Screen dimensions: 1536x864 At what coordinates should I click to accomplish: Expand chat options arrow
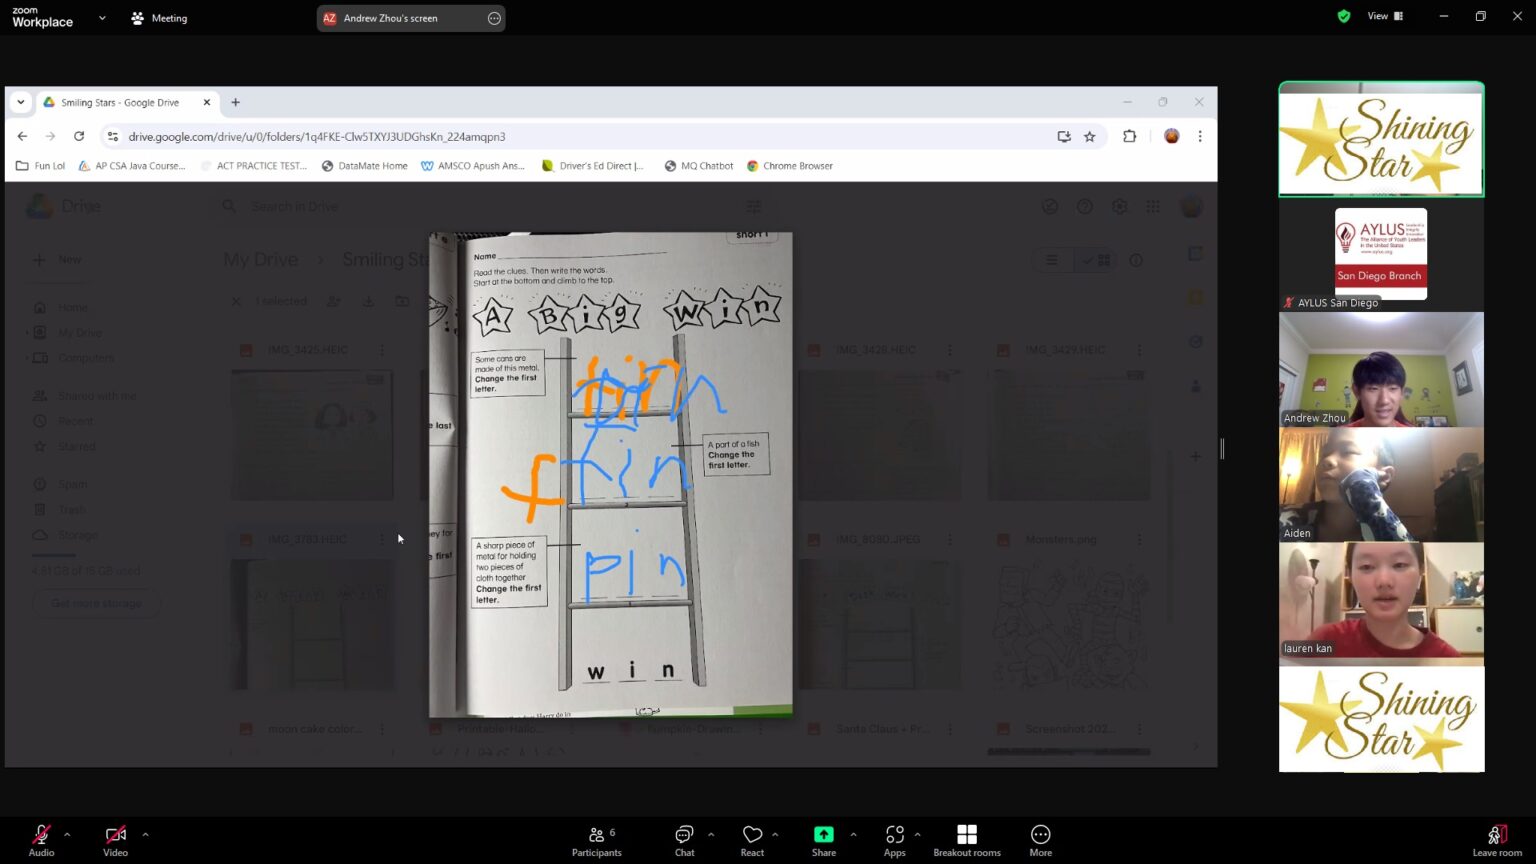coord(711,834)
